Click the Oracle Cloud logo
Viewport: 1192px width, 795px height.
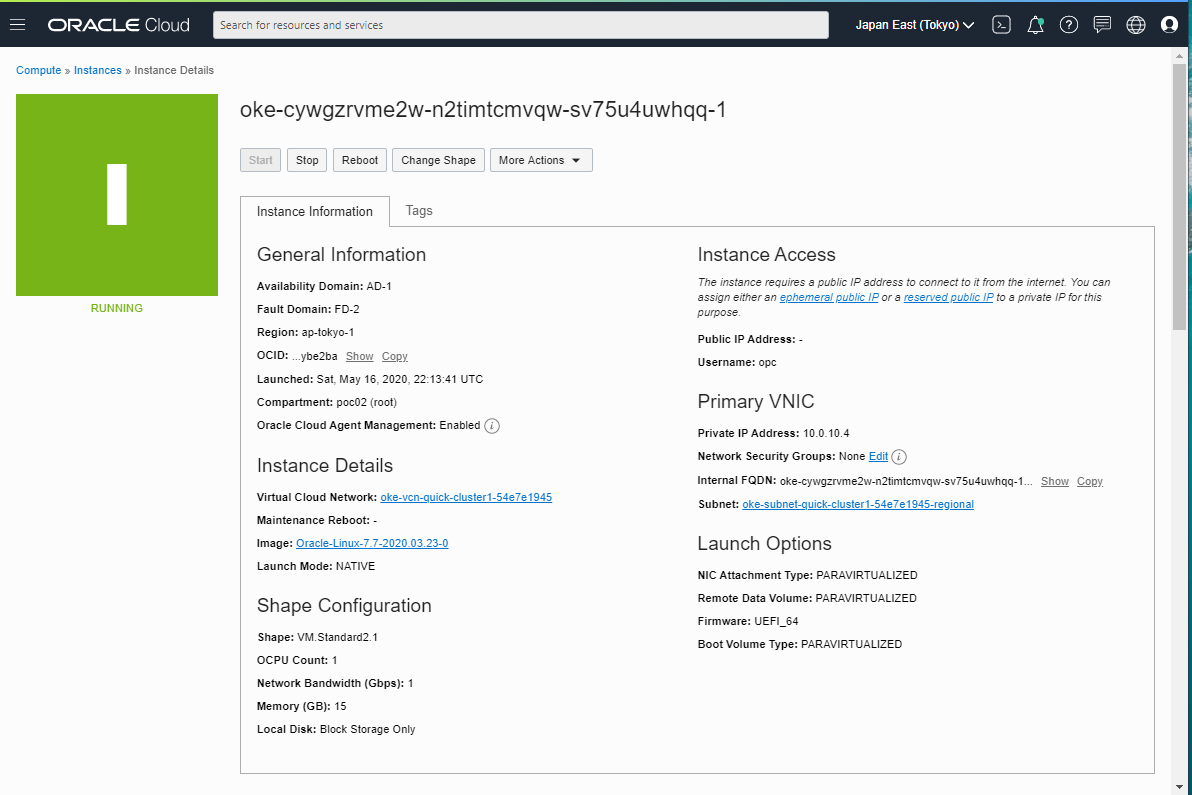[119, 25]
